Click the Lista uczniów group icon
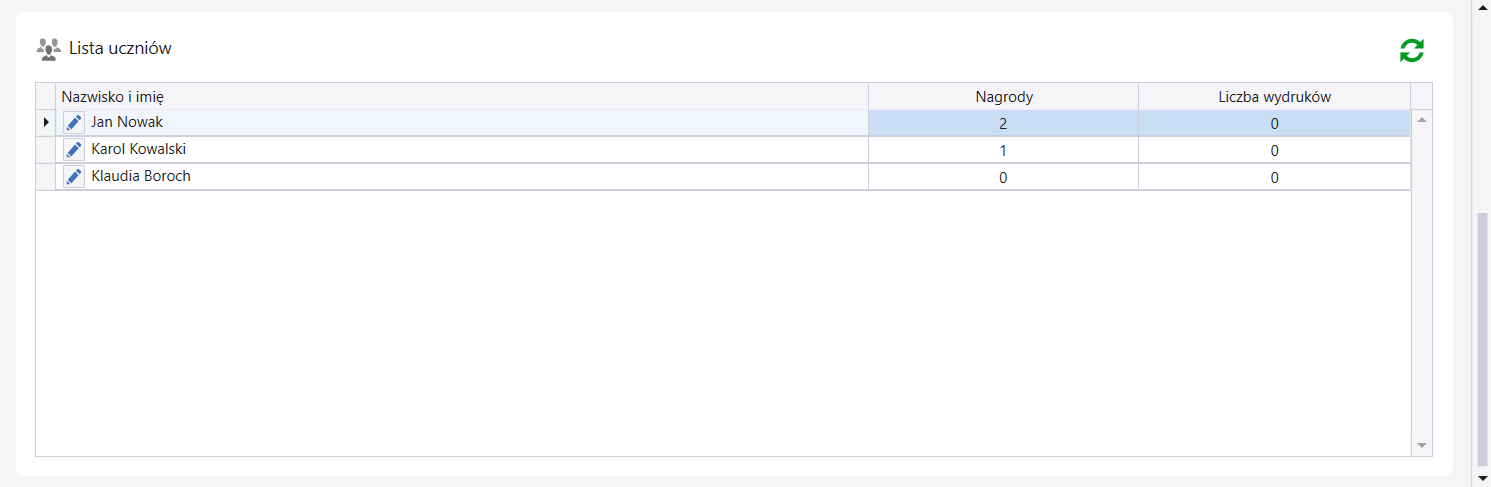 [48, 48]
